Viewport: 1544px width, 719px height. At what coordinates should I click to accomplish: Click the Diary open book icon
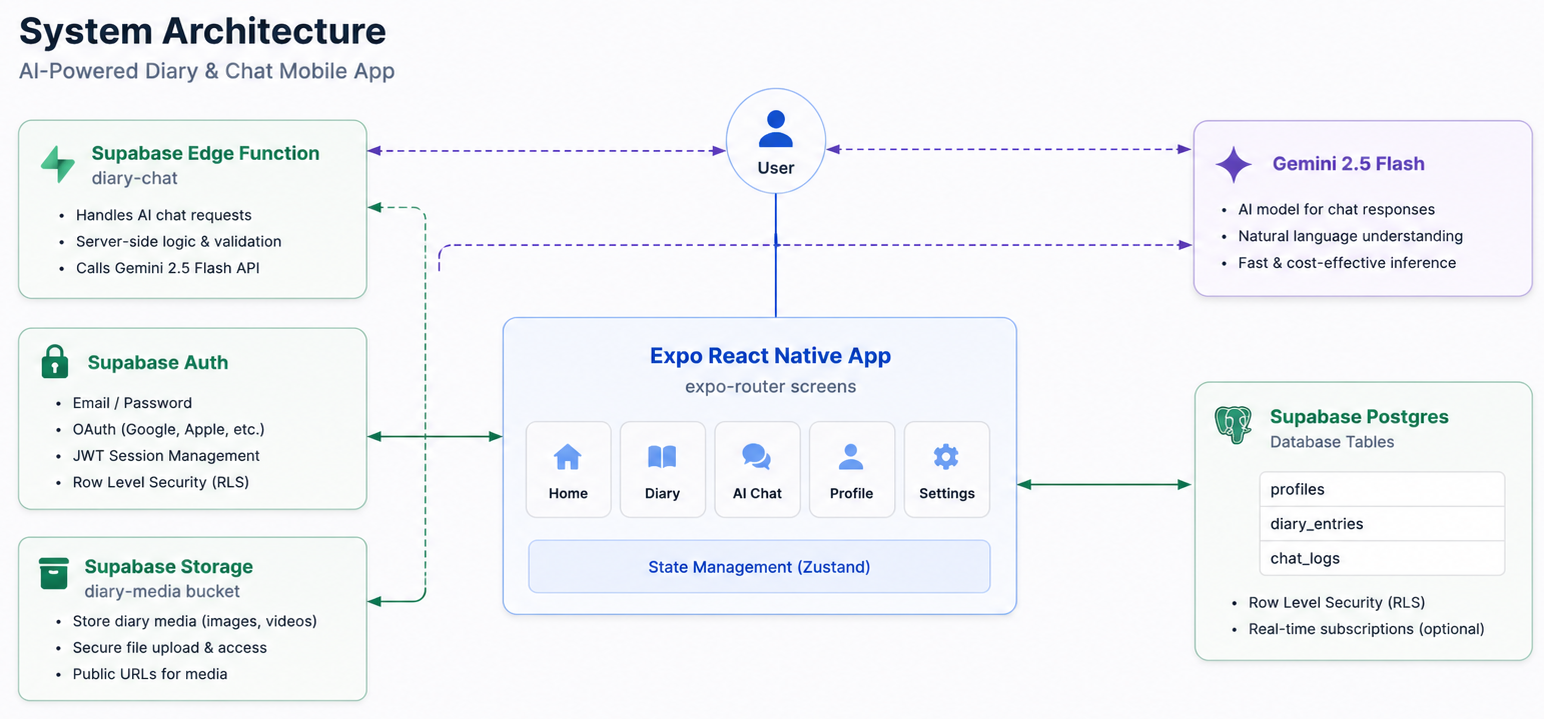click(662, 457)
